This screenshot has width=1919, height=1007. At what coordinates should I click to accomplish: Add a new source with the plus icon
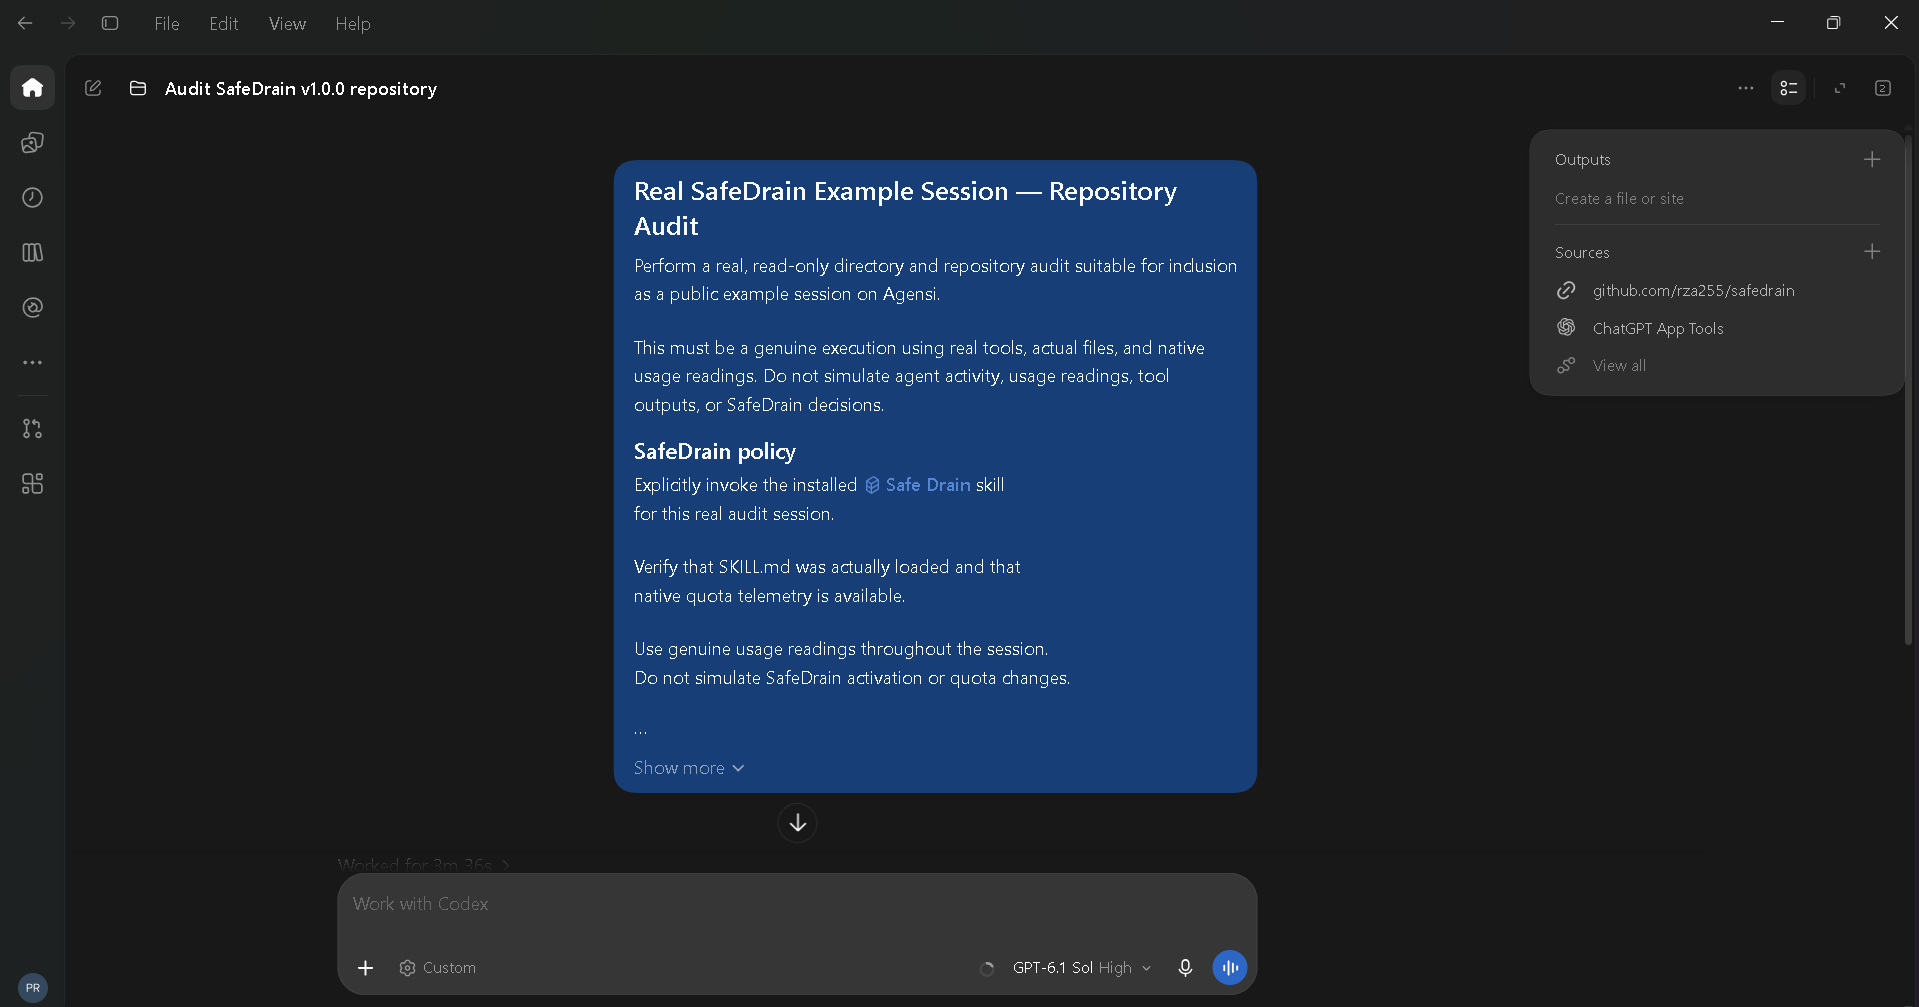[x=1872, y=252]
